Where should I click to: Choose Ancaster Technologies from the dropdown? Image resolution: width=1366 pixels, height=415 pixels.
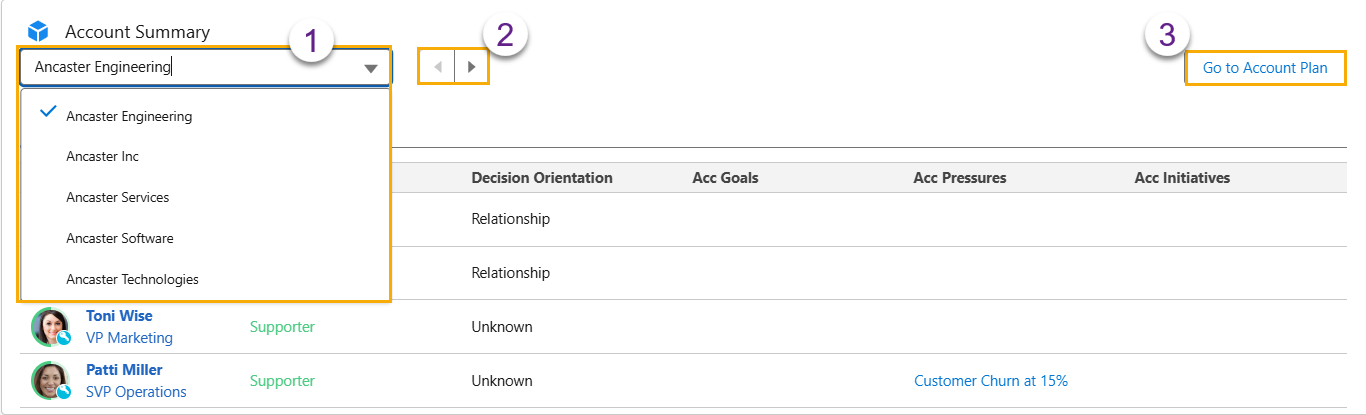pos(132,280)
